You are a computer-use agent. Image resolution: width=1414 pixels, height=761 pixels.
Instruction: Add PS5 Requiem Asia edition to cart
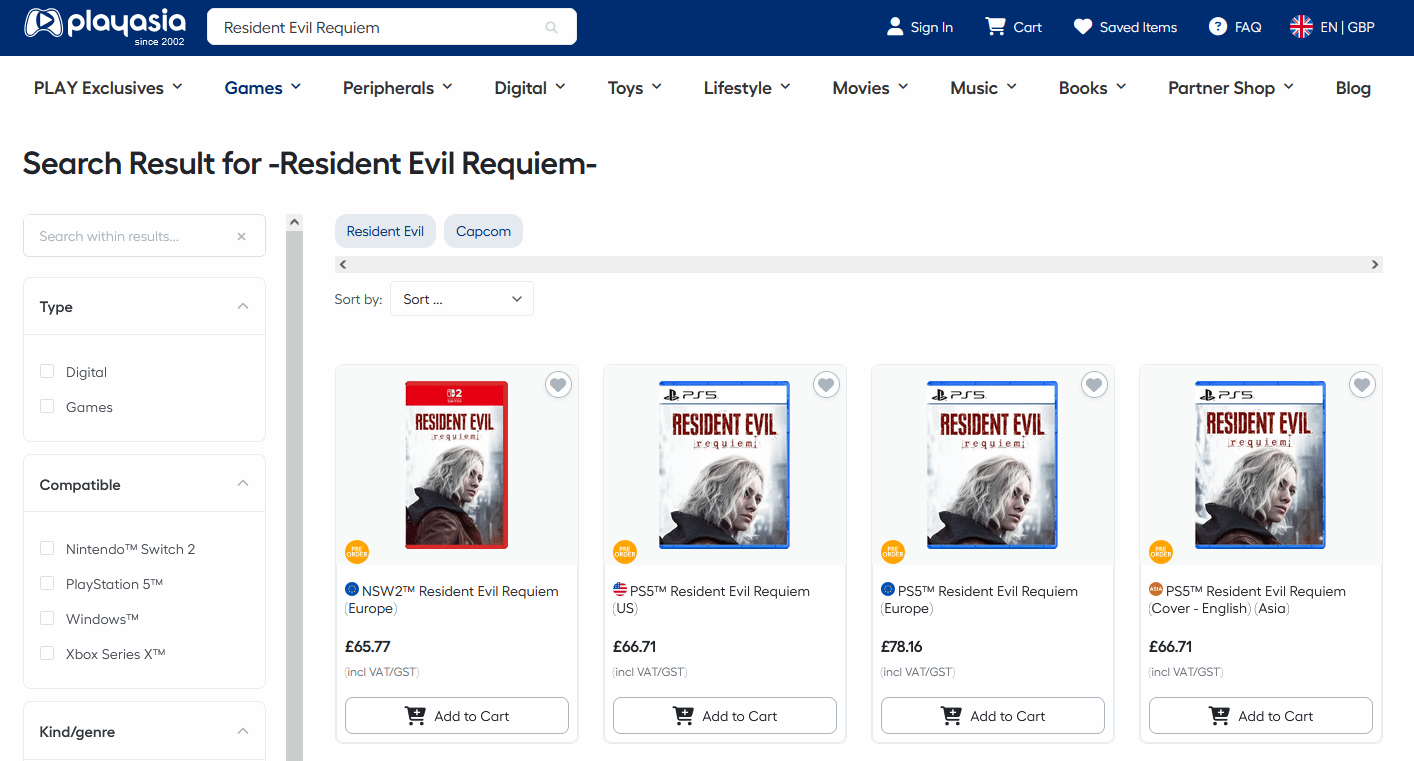[x=1261, y=716]
